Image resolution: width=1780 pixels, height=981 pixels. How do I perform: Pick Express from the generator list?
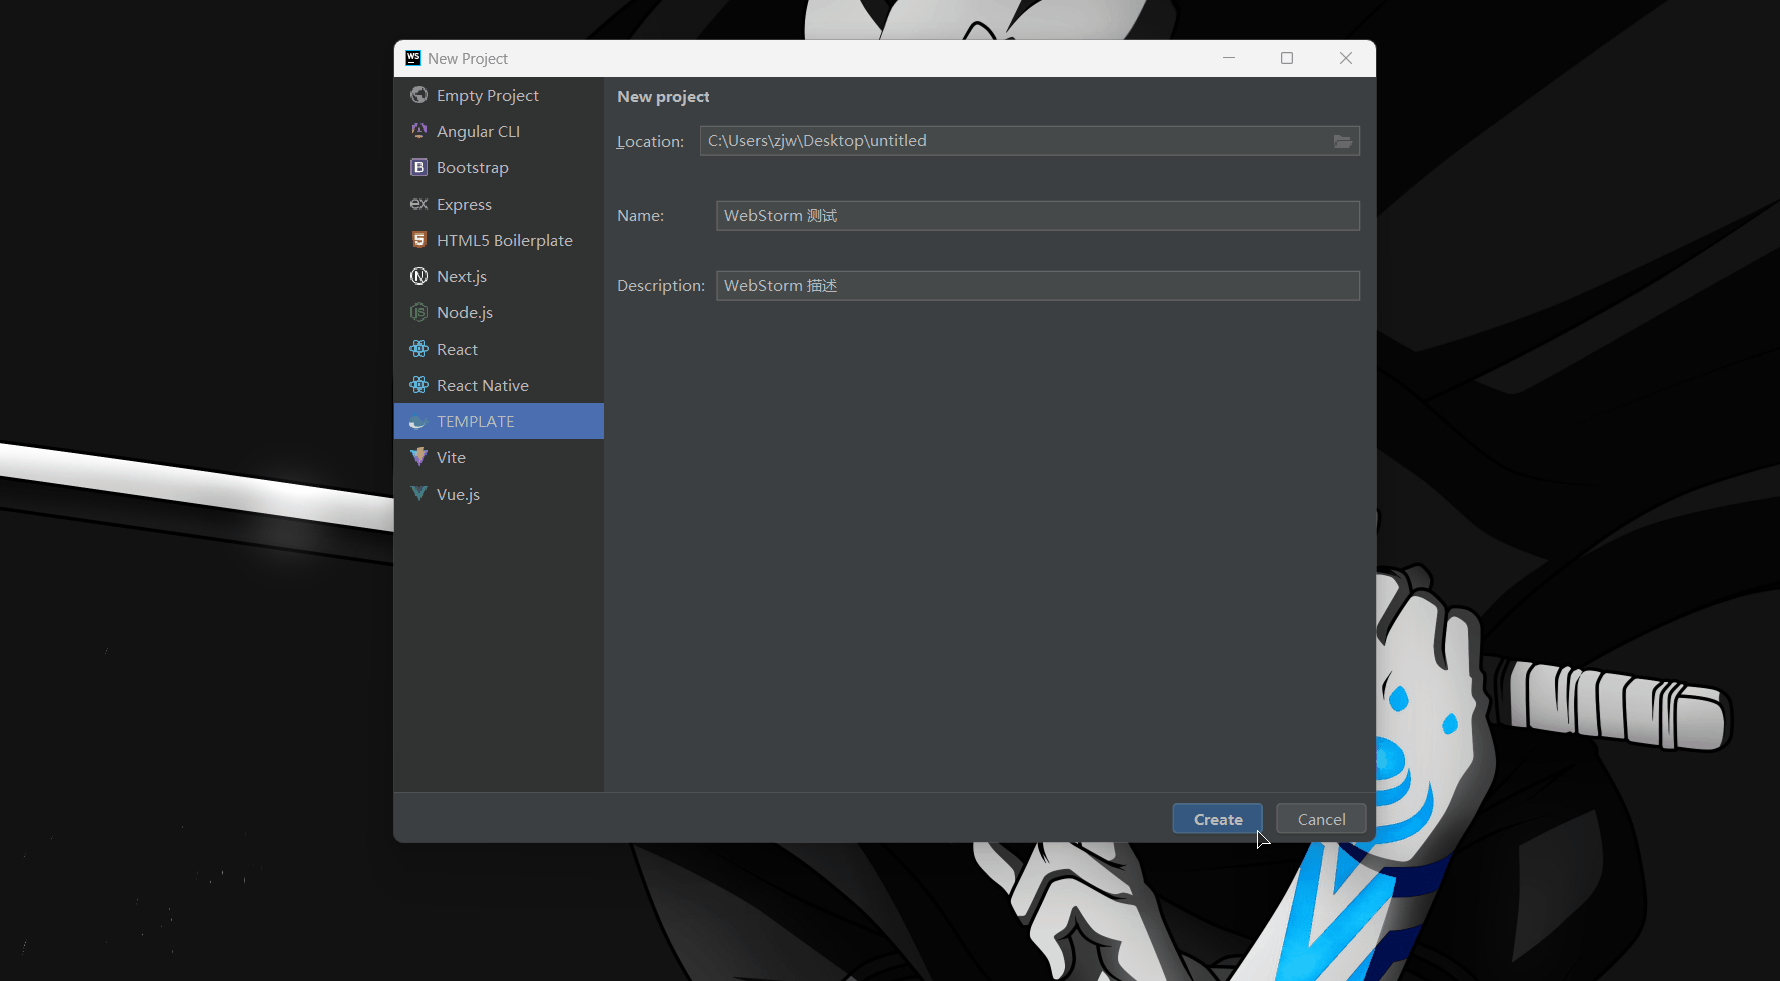tap(499, 204)
